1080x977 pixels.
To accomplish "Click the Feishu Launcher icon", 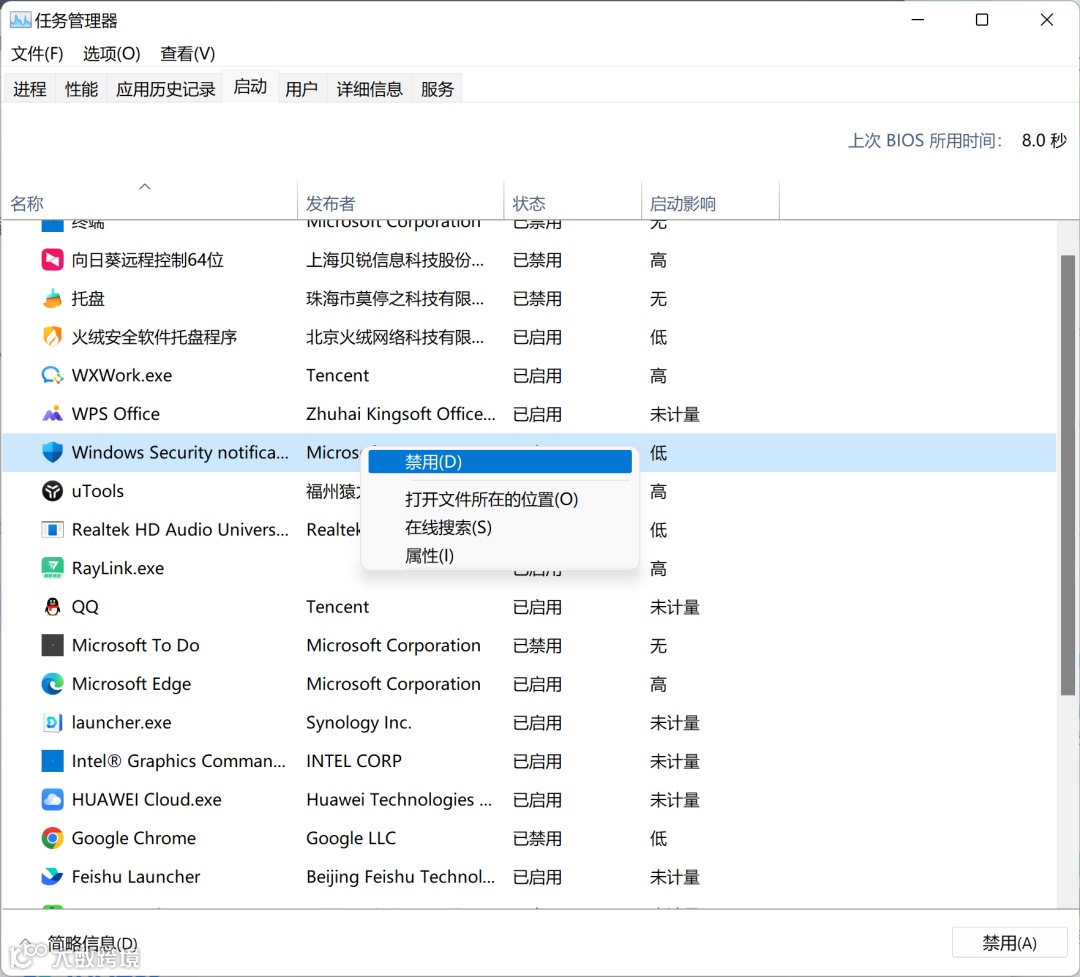I will tap(52, 877).
